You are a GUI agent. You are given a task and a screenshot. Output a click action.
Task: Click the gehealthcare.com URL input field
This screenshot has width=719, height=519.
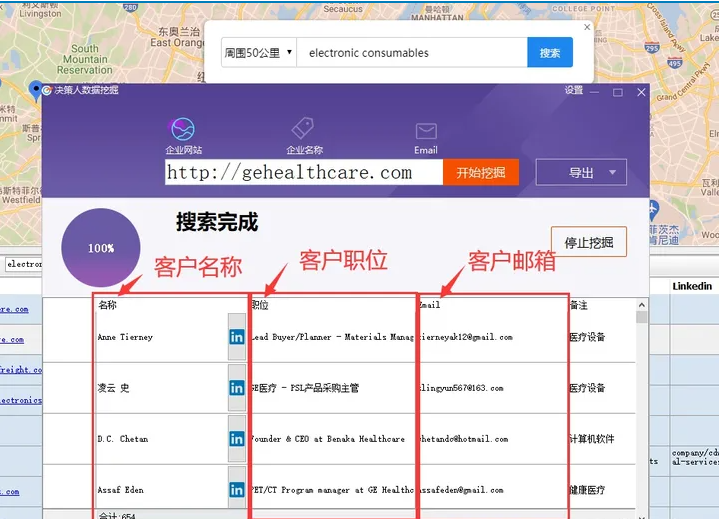coord(304,172)
